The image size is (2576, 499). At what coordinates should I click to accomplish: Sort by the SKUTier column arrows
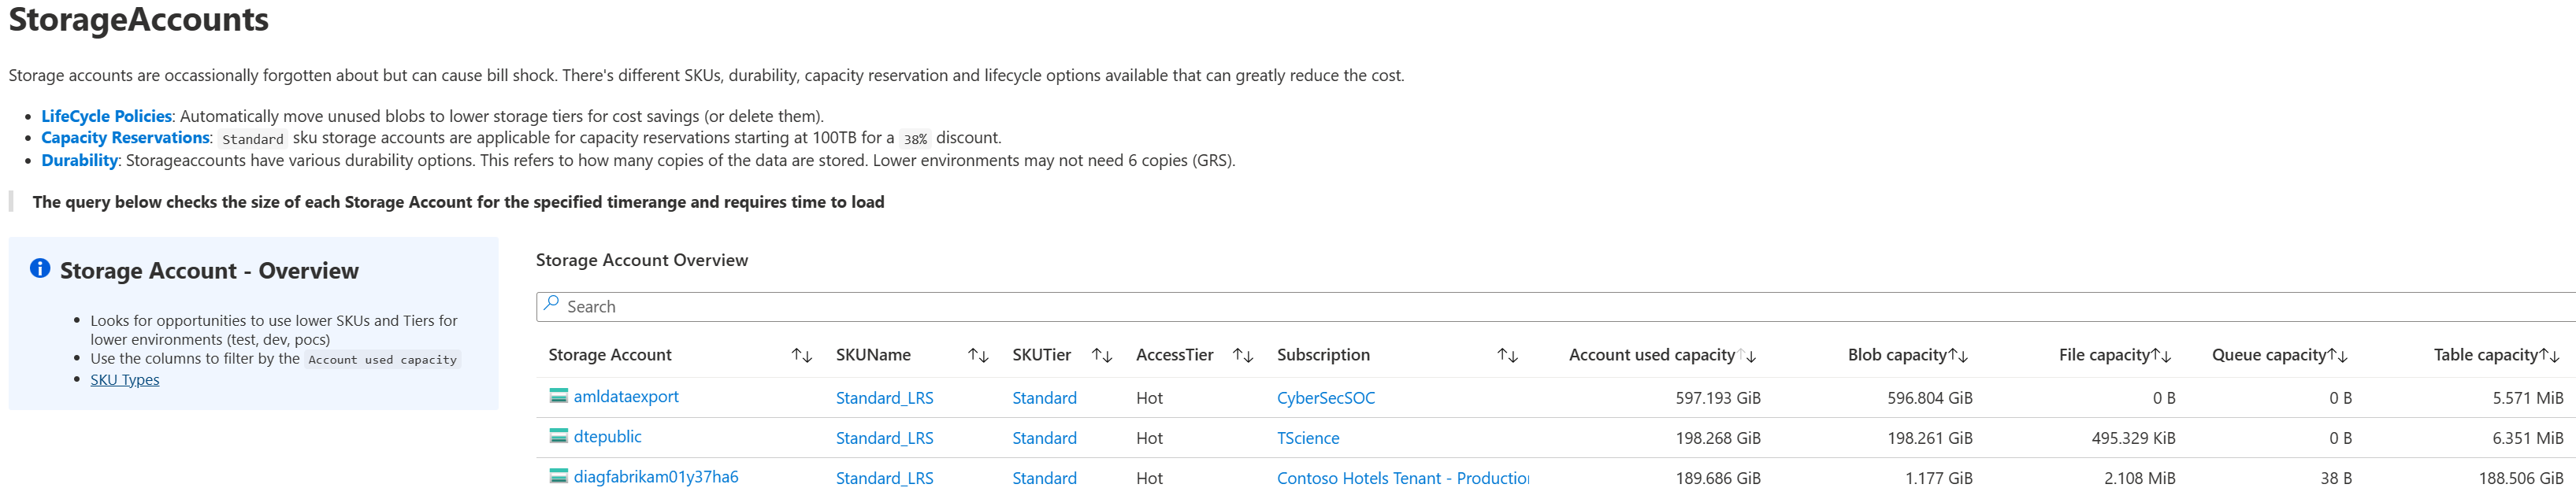[x=1102, y=355]
